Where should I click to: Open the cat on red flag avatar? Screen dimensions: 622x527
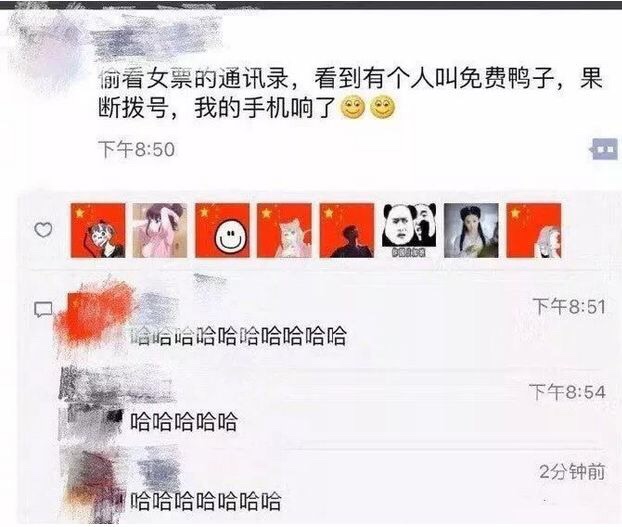[284, 230]
